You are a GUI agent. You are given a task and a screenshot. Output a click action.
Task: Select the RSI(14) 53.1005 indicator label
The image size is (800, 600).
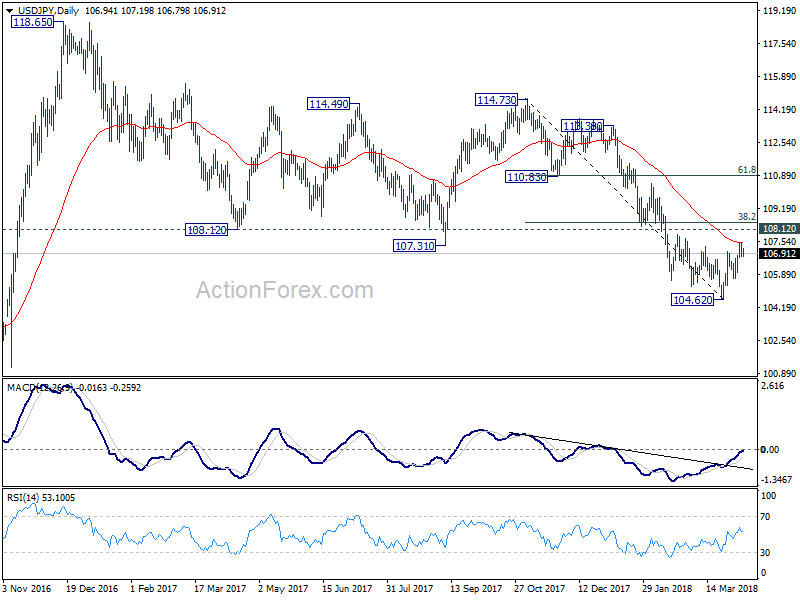pos(41,497)
